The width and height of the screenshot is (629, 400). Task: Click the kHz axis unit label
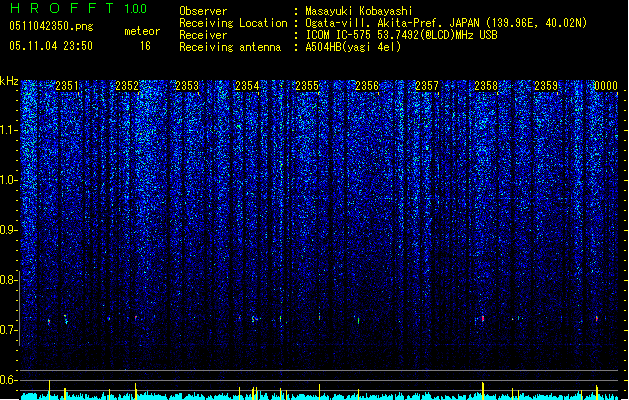pos(9,81)
